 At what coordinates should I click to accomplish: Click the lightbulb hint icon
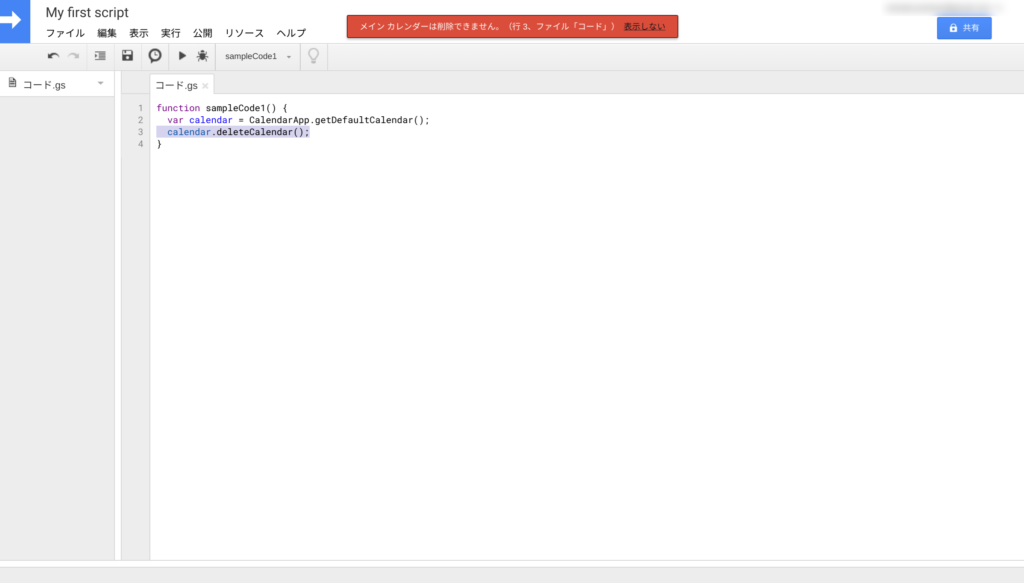(313, 56)
